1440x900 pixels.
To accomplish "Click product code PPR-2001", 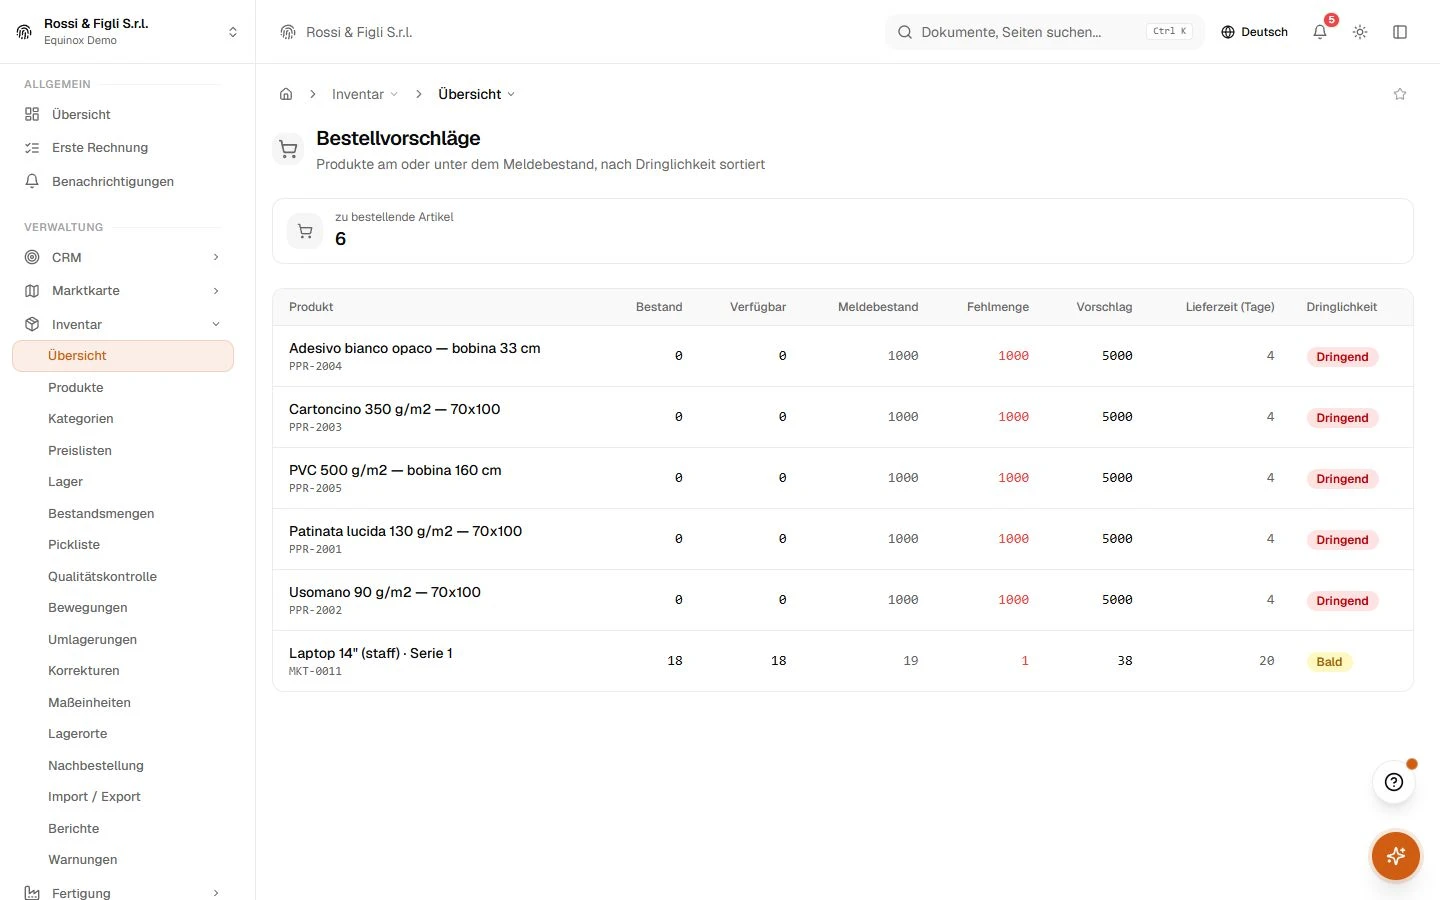I will (315, 549).
